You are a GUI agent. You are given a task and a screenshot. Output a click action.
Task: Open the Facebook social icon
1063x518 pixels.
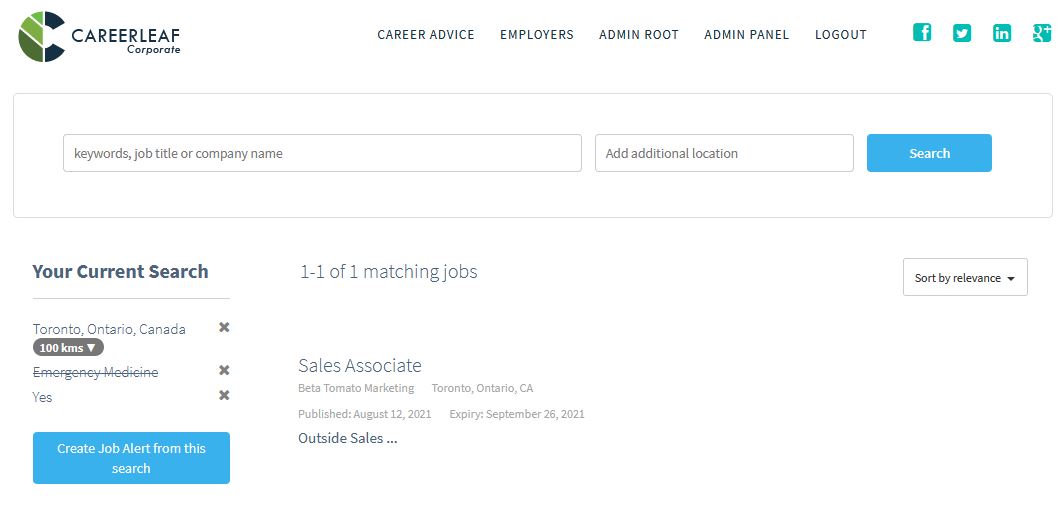pos(921,33)
